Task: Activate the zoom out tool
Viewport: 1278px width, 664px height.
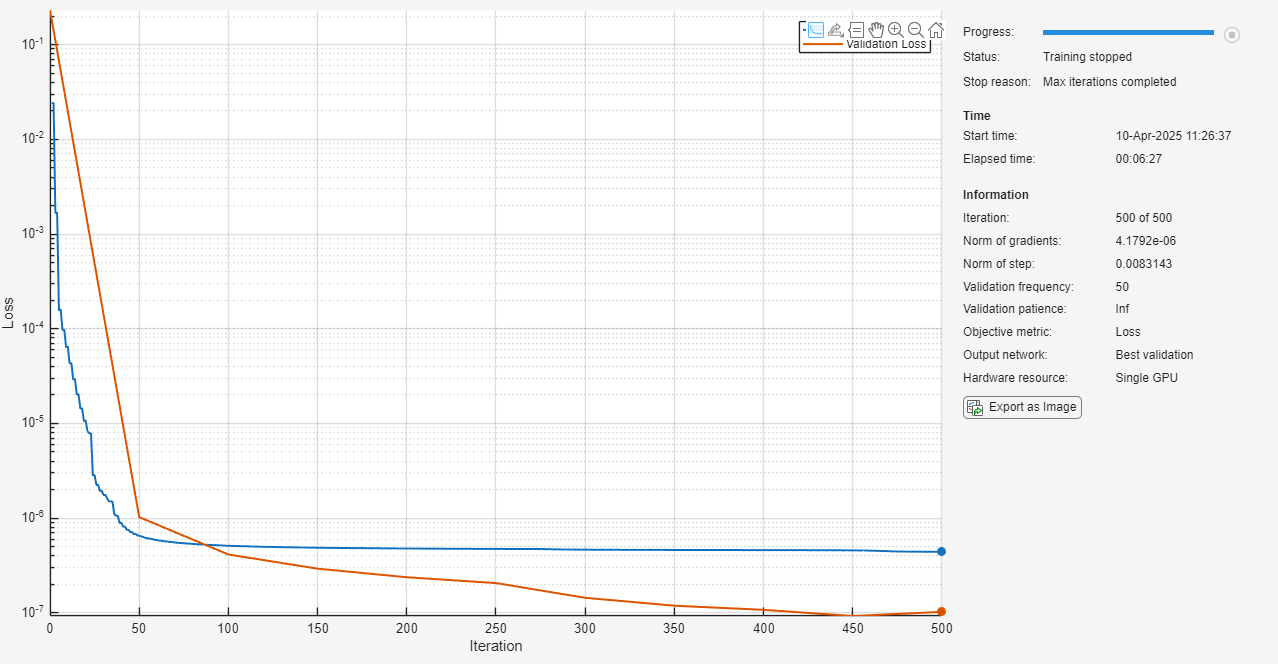Action: [x=916, y=30]
